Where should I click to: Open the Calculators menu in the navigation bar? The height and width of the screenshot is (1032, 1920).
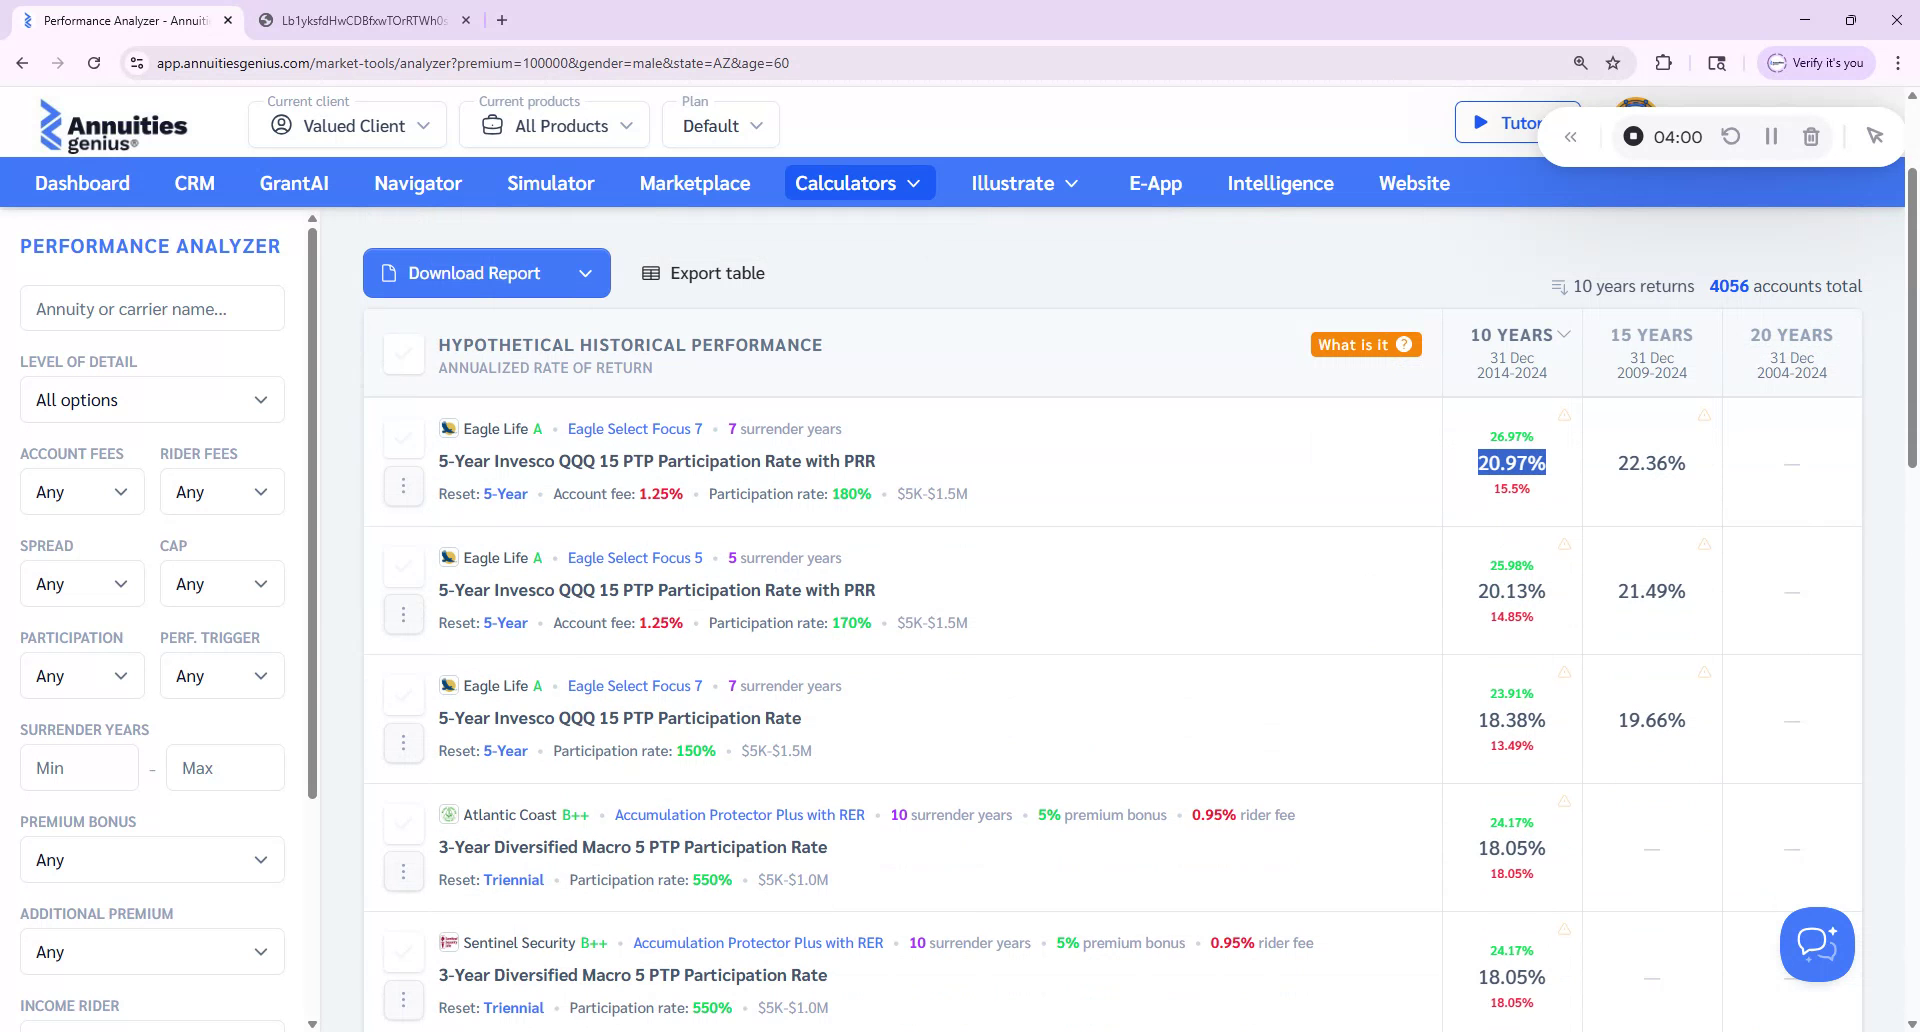858,183
